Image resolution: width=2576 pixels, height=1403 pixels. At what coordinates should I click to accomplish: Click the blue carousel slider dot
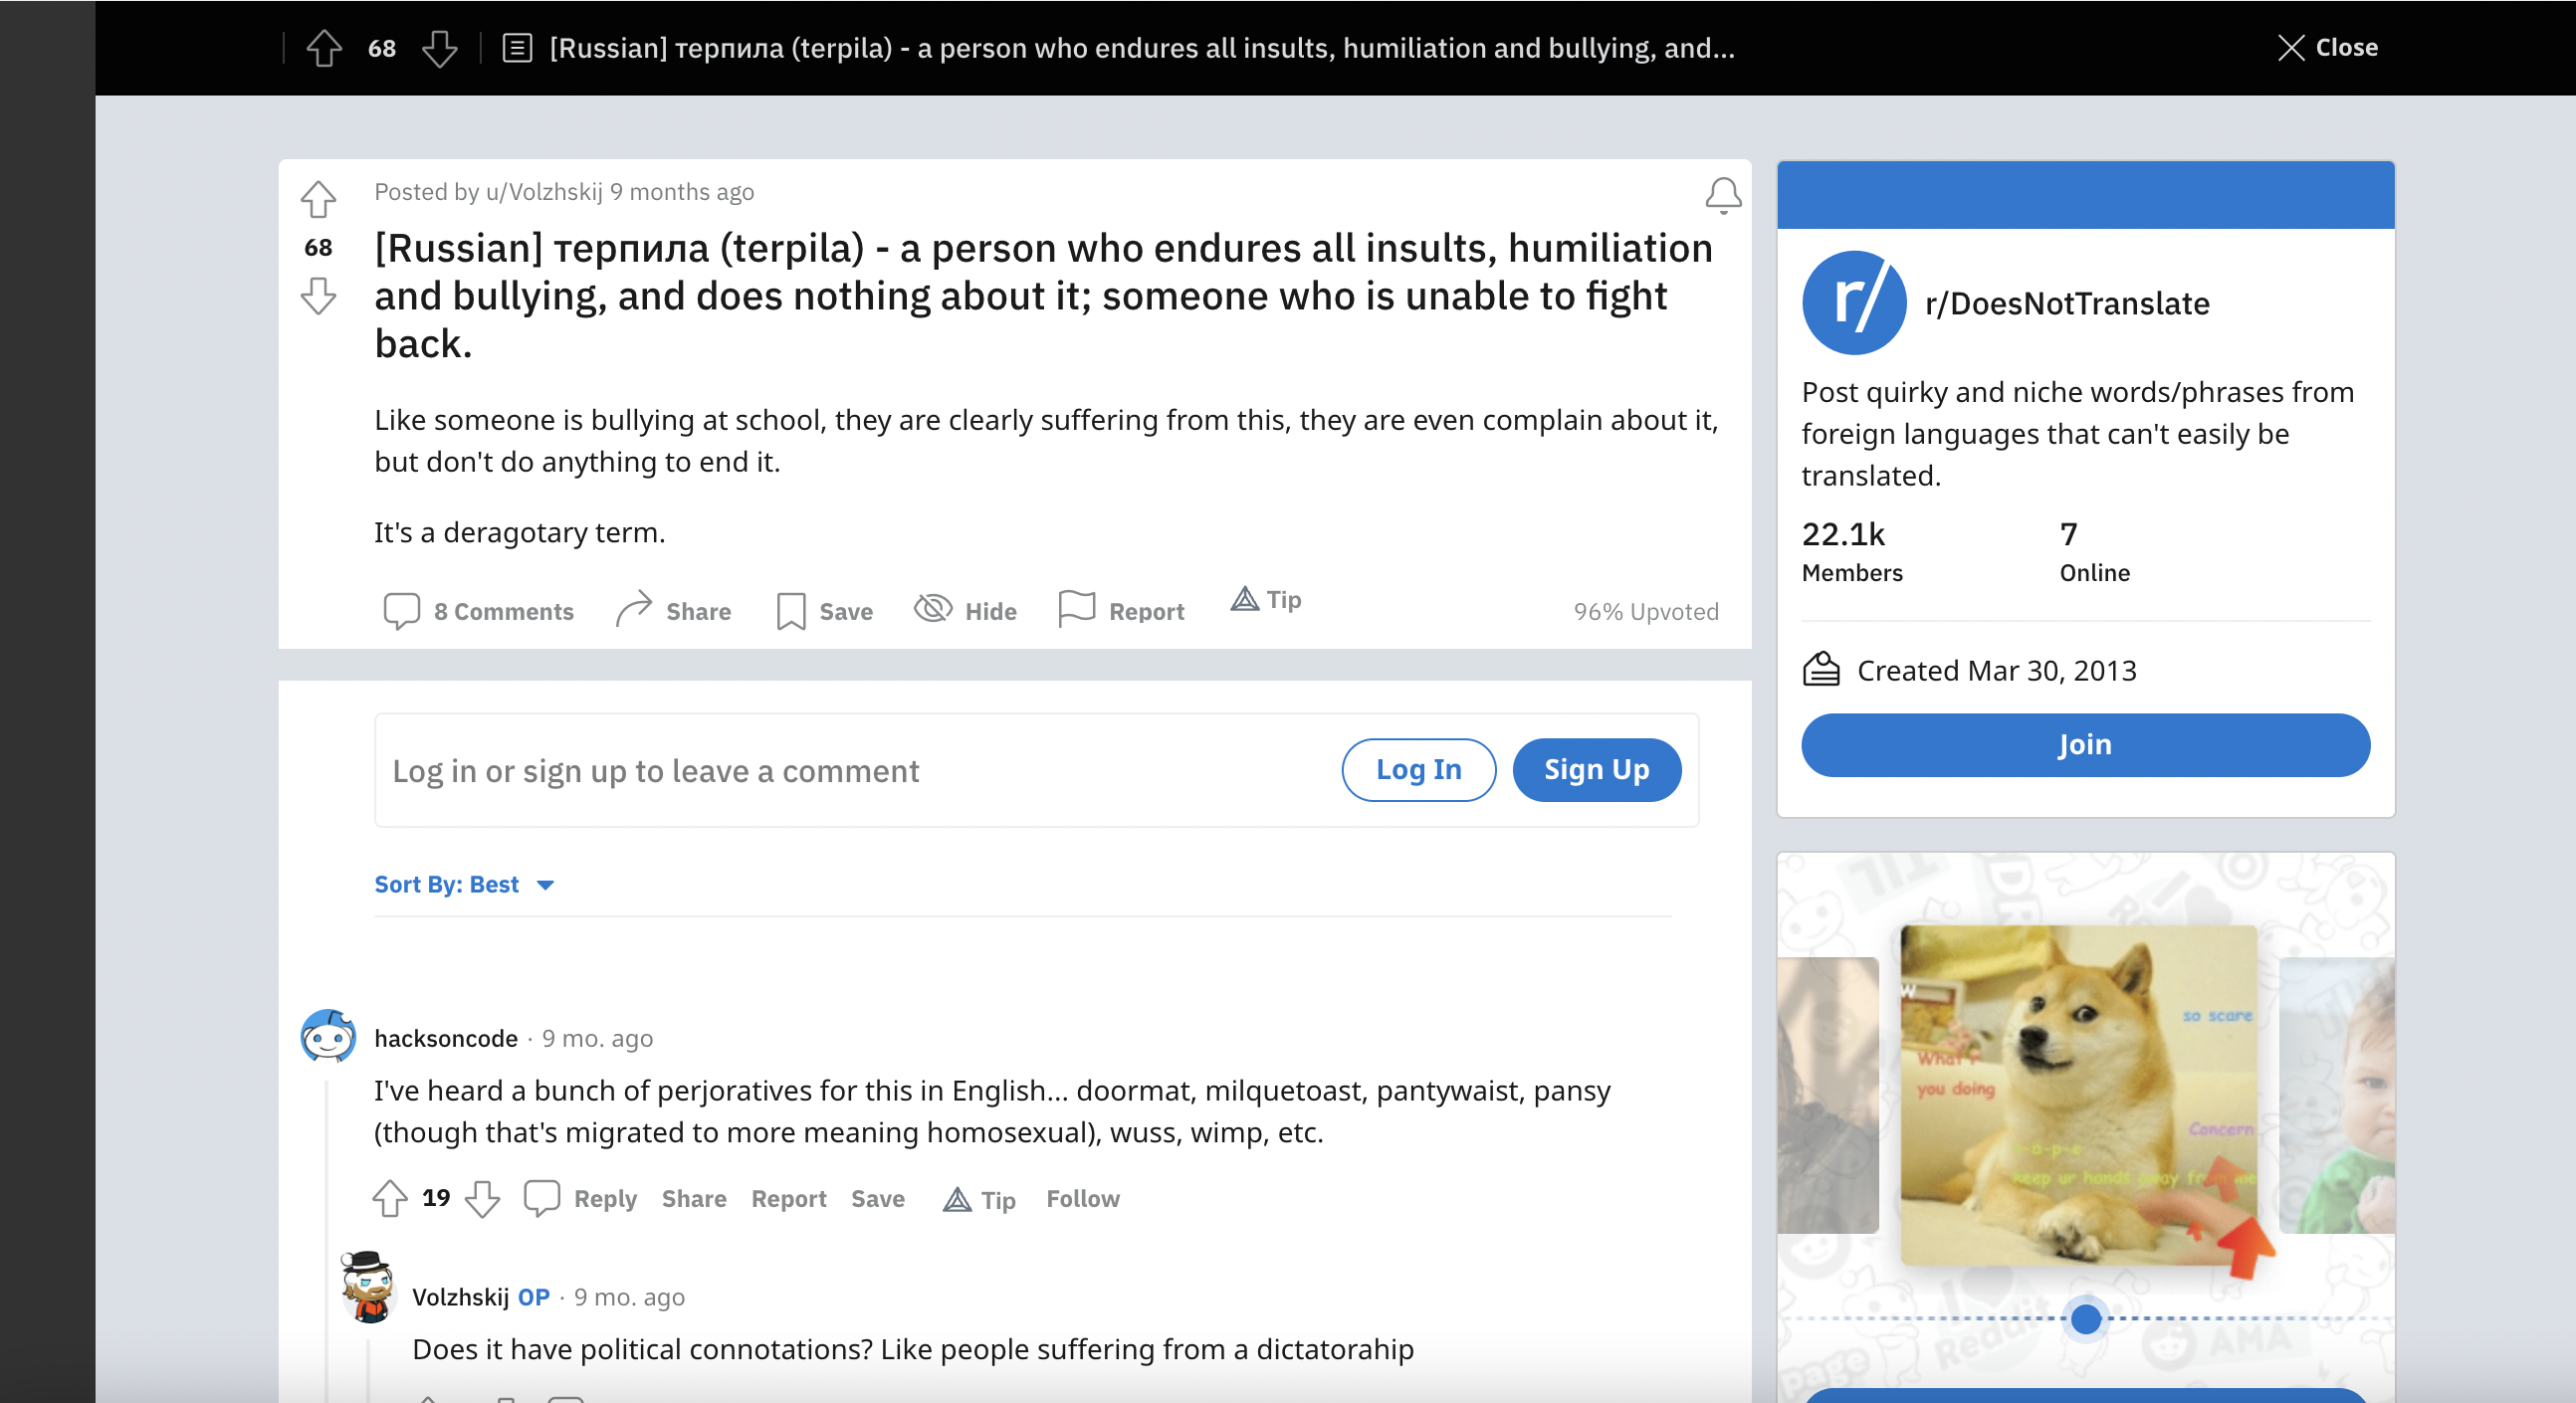click(2085, 1319)
